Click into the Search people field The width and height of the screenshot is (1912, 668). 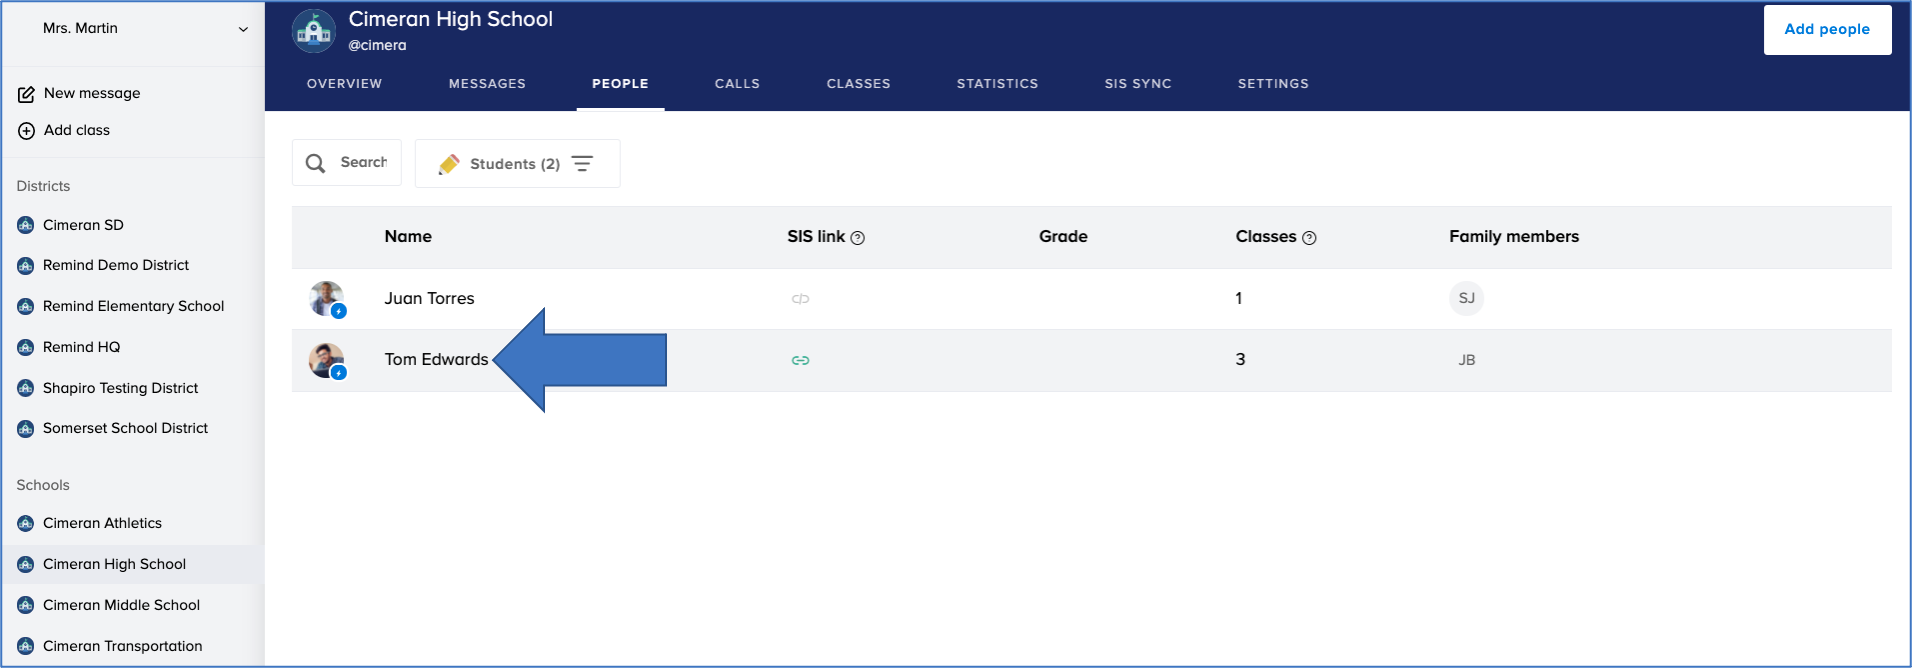(362, 163)
